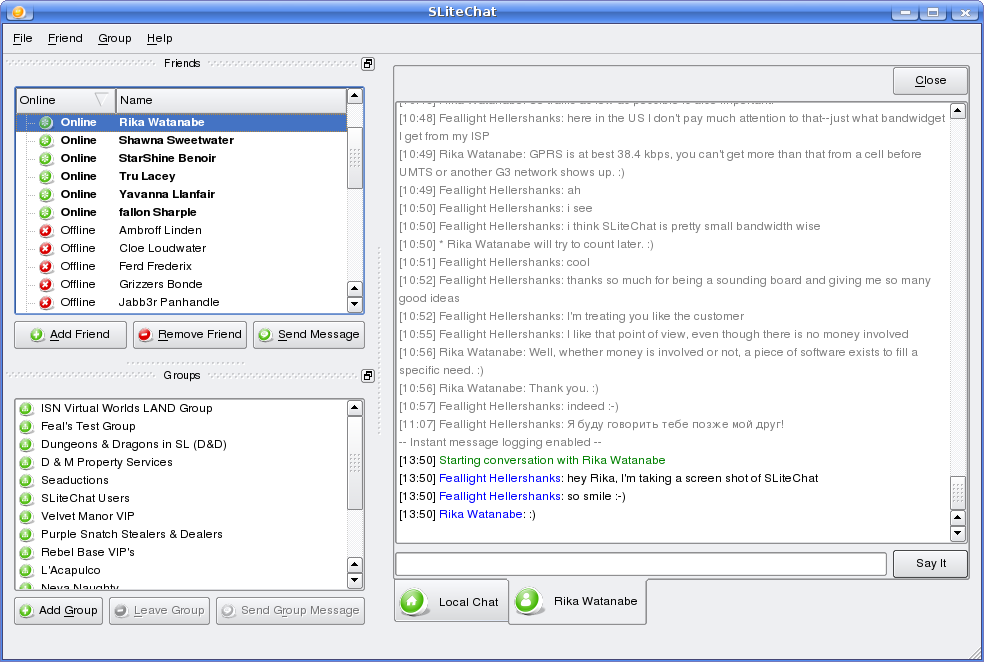Select the Seaductions group
Screen dimensions: 984x662
pyautogui.click(x=75, y=481)
